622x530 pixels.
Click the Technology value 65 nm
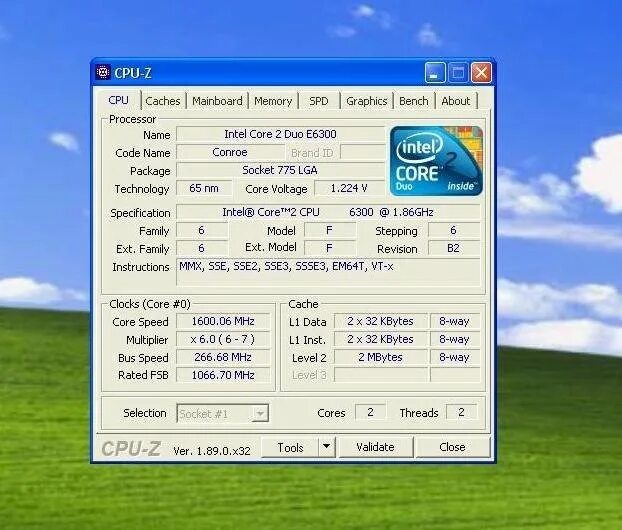(x=204, y=188)
